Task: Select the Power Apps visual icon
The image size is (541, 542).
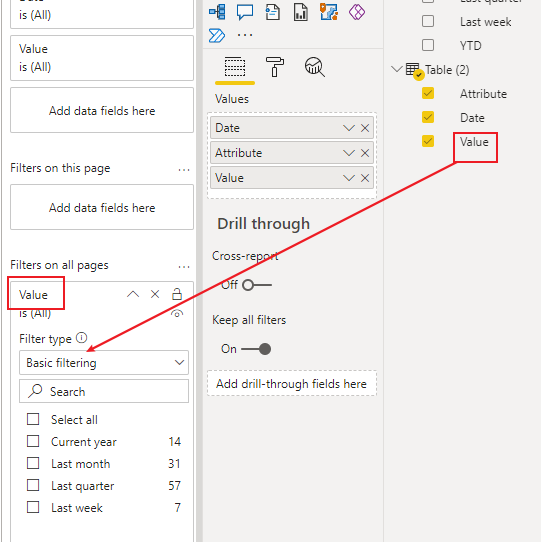Action: [x=357, y=12]
